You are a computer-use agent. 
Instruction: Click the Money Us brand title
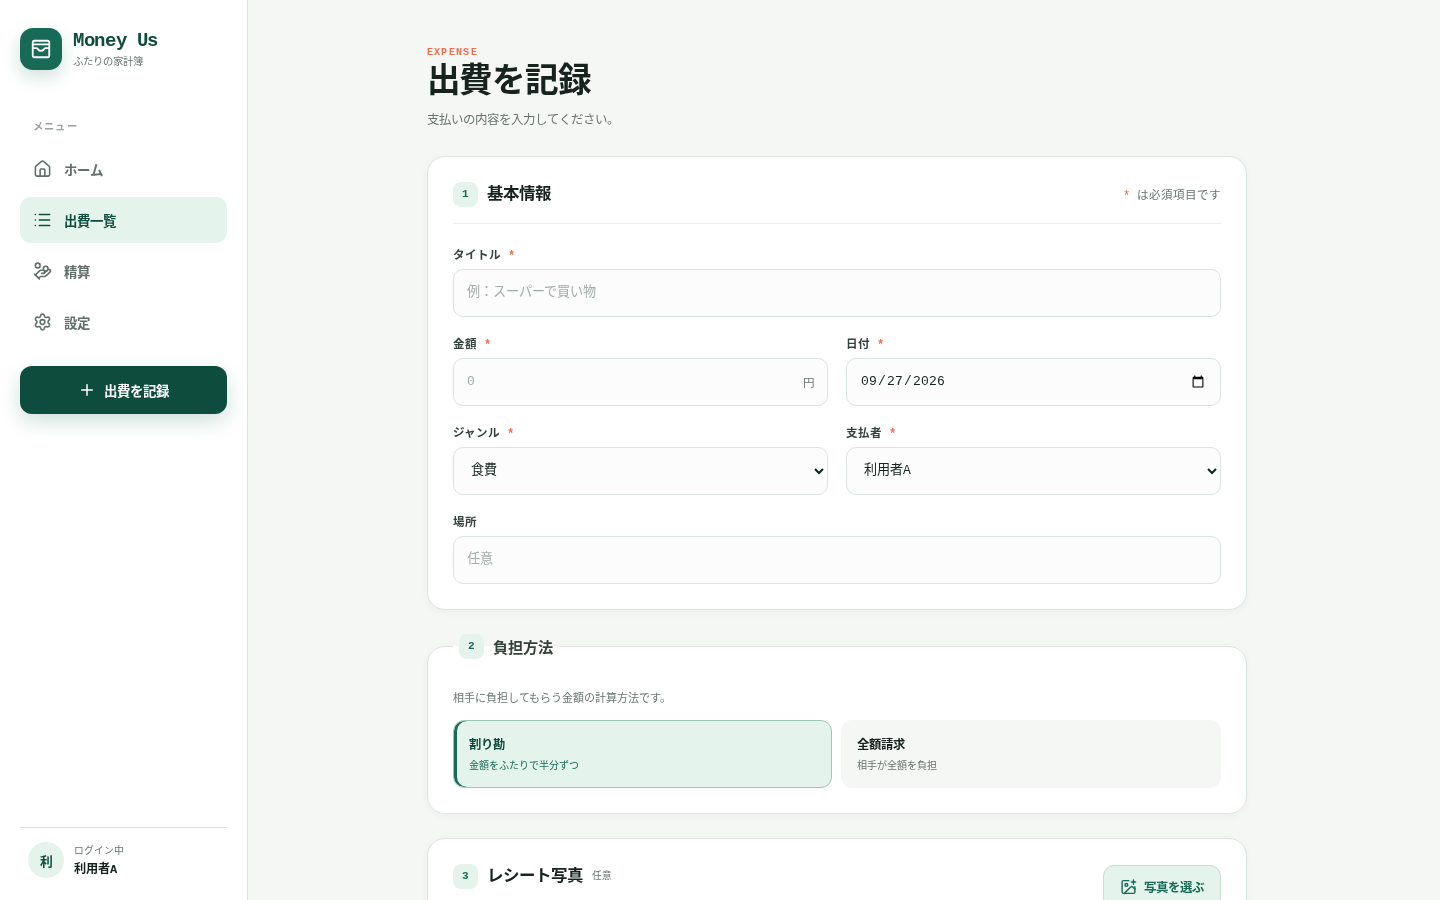tap(115, 40)
